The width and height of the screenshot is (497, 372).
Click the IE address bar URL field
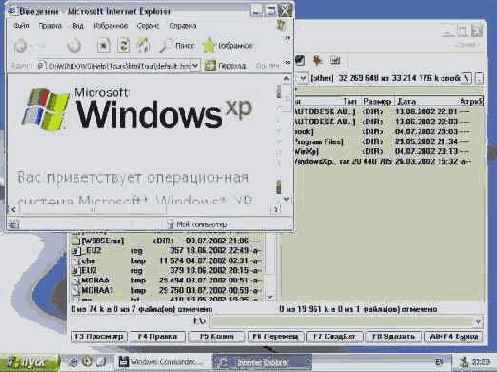[118, 66]
